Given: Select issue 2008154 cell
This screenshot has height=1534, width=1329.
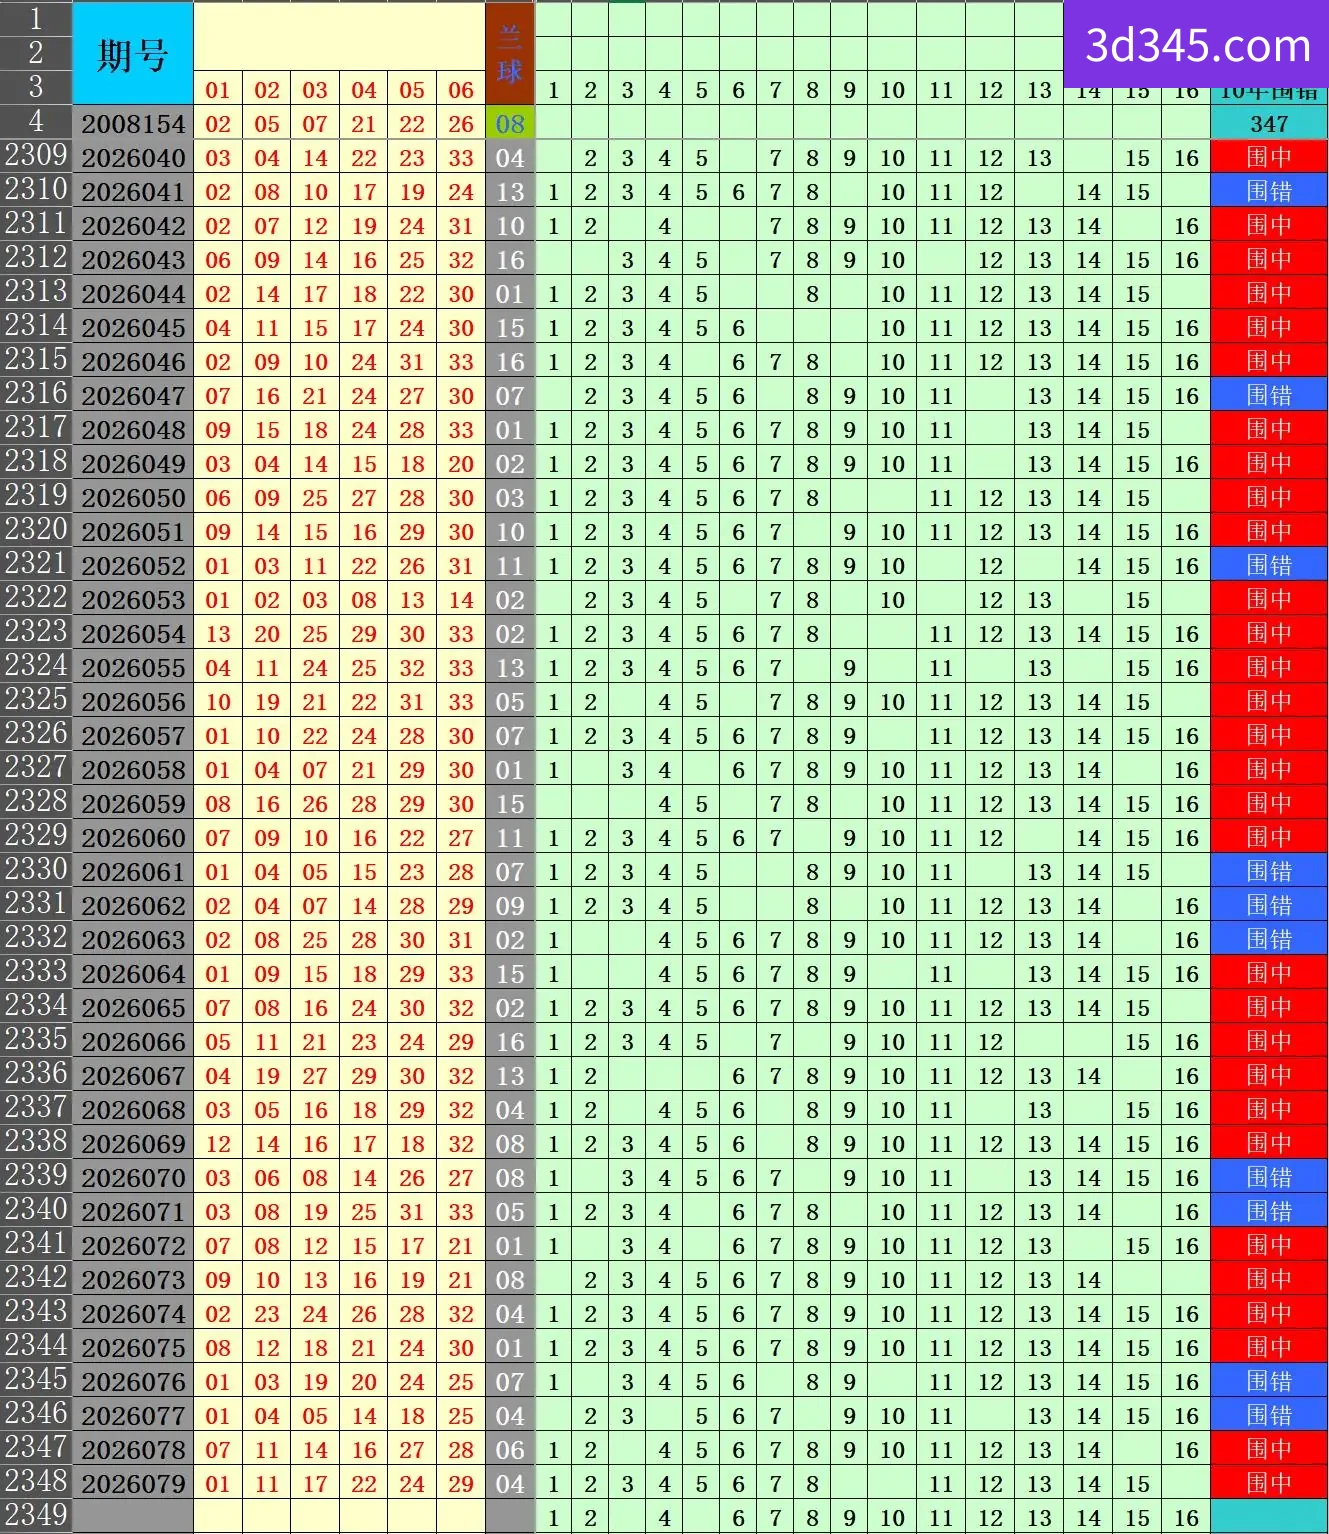Looking at the screenshot, I should tap(133, 124).
